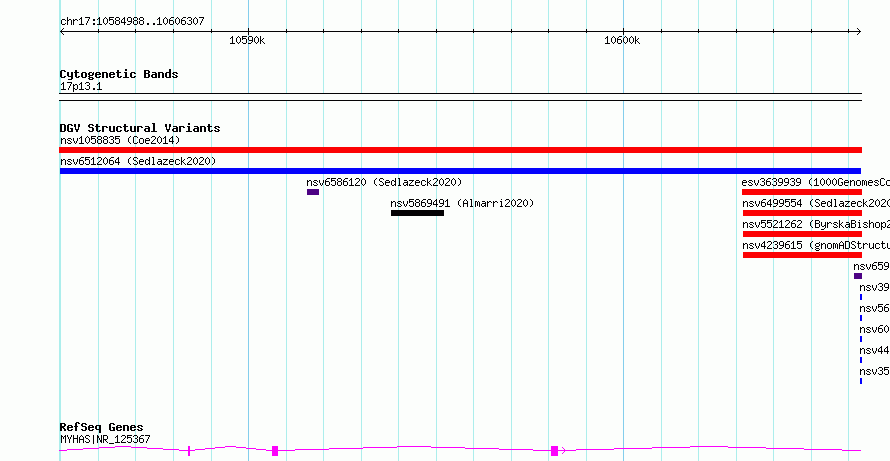This screenshot has width=890, height=461.
Task: Click the ruler's left arrowhead
Action: pyautogui.click(x=63, y=31)
